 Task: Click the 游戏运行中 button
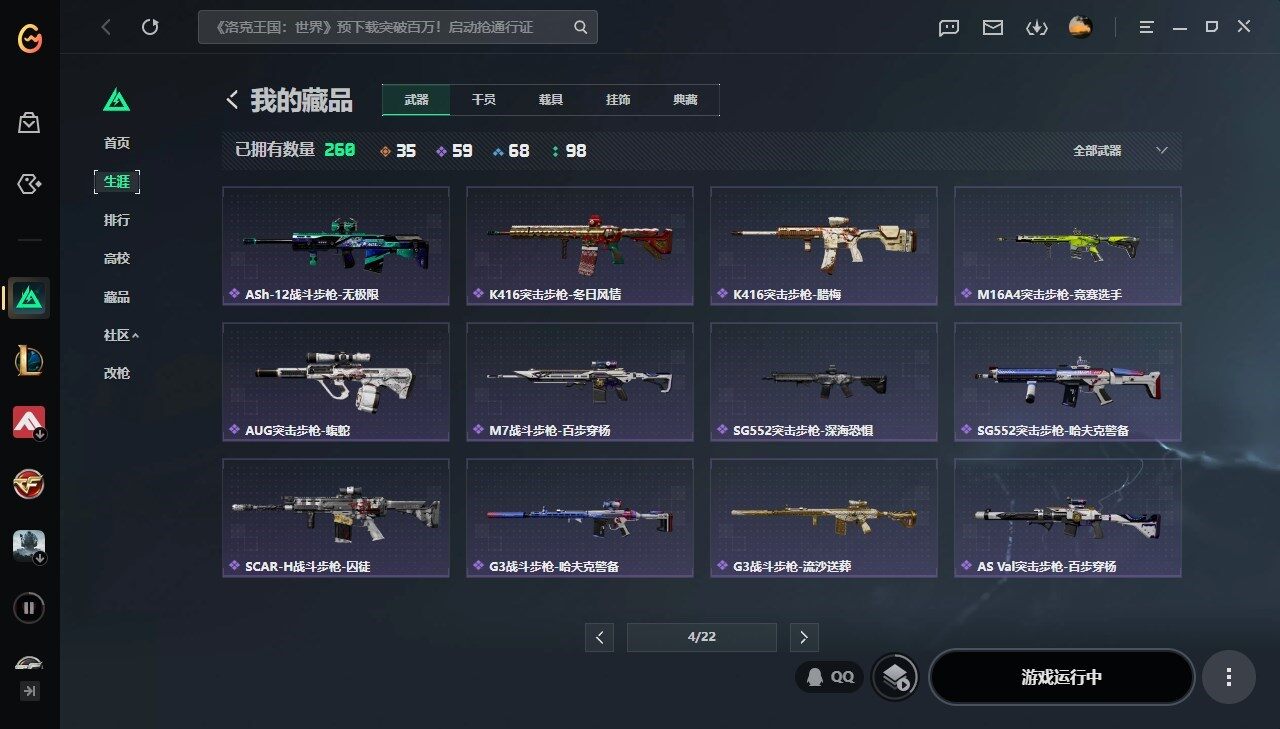pyautogui.click(x=1062, y=677)
